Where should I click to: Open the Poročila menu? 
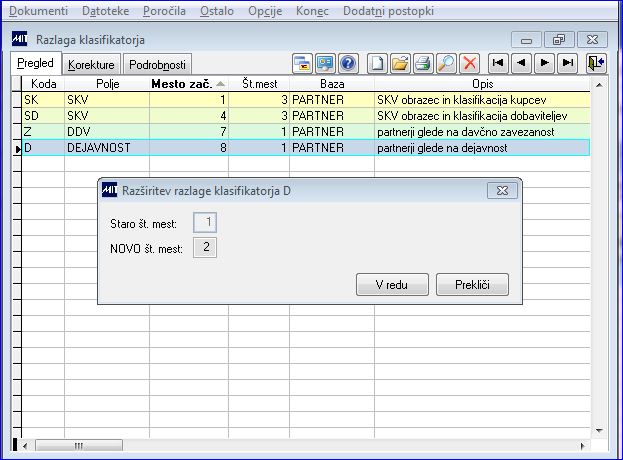(x=164, y=11)
